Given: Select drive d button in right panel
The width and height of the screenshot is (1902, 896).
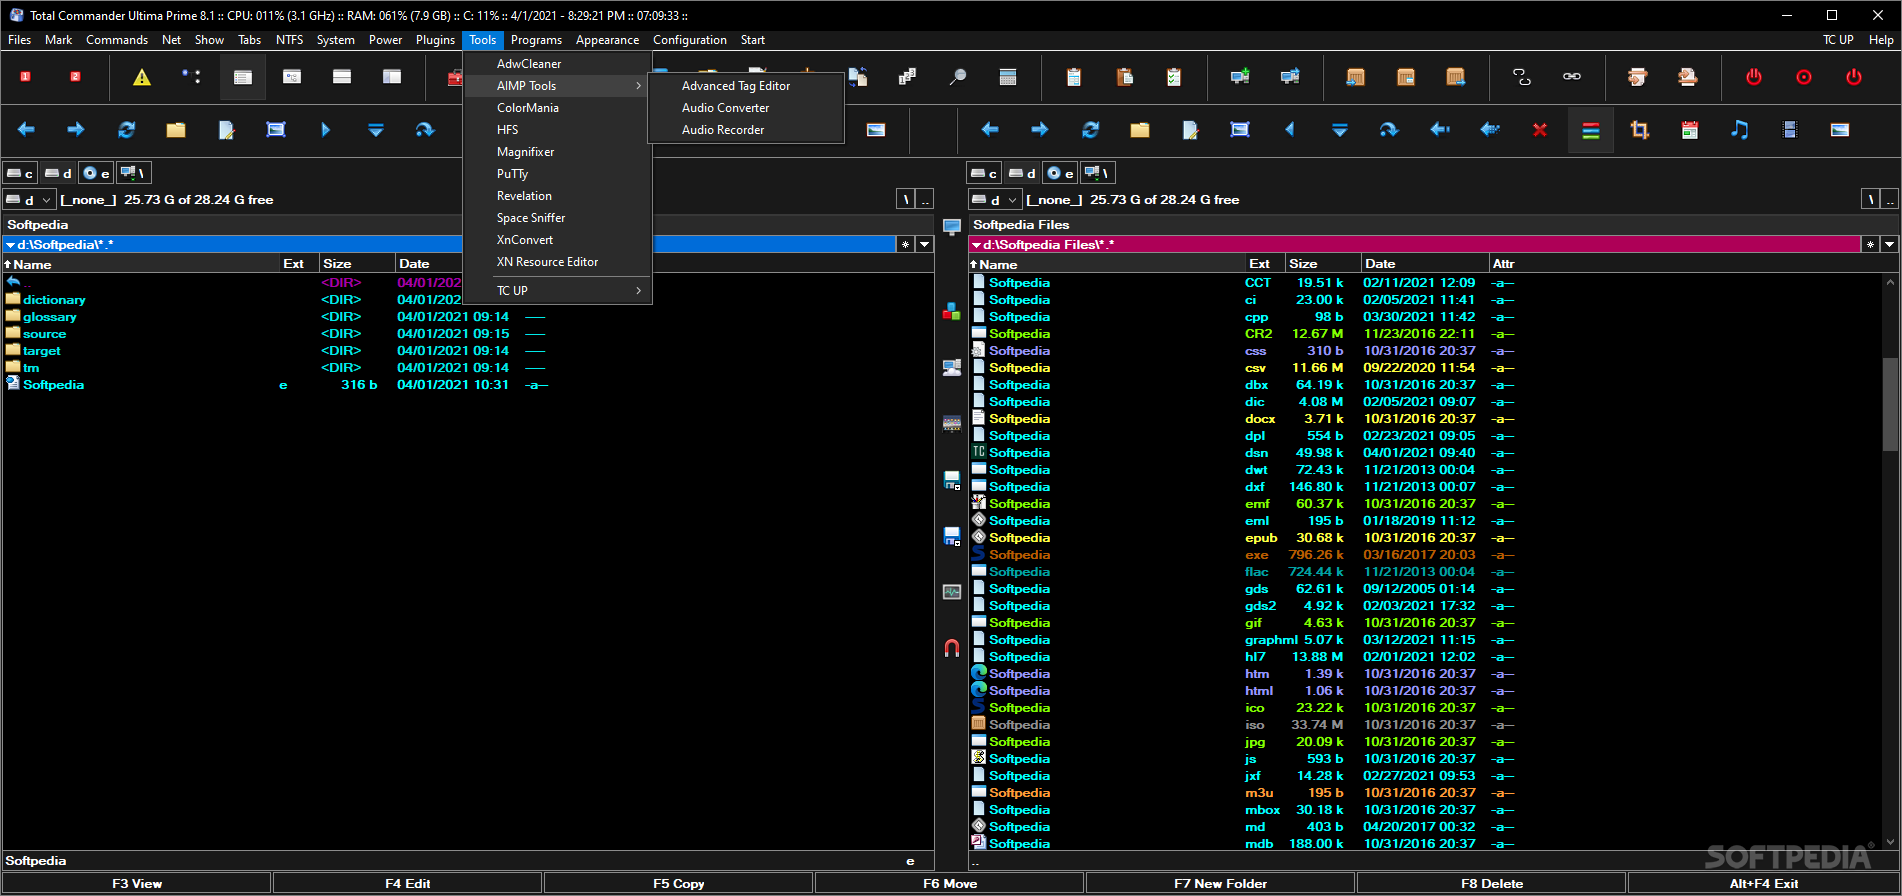Looking at the screenshot, I should click(1022, 173).
